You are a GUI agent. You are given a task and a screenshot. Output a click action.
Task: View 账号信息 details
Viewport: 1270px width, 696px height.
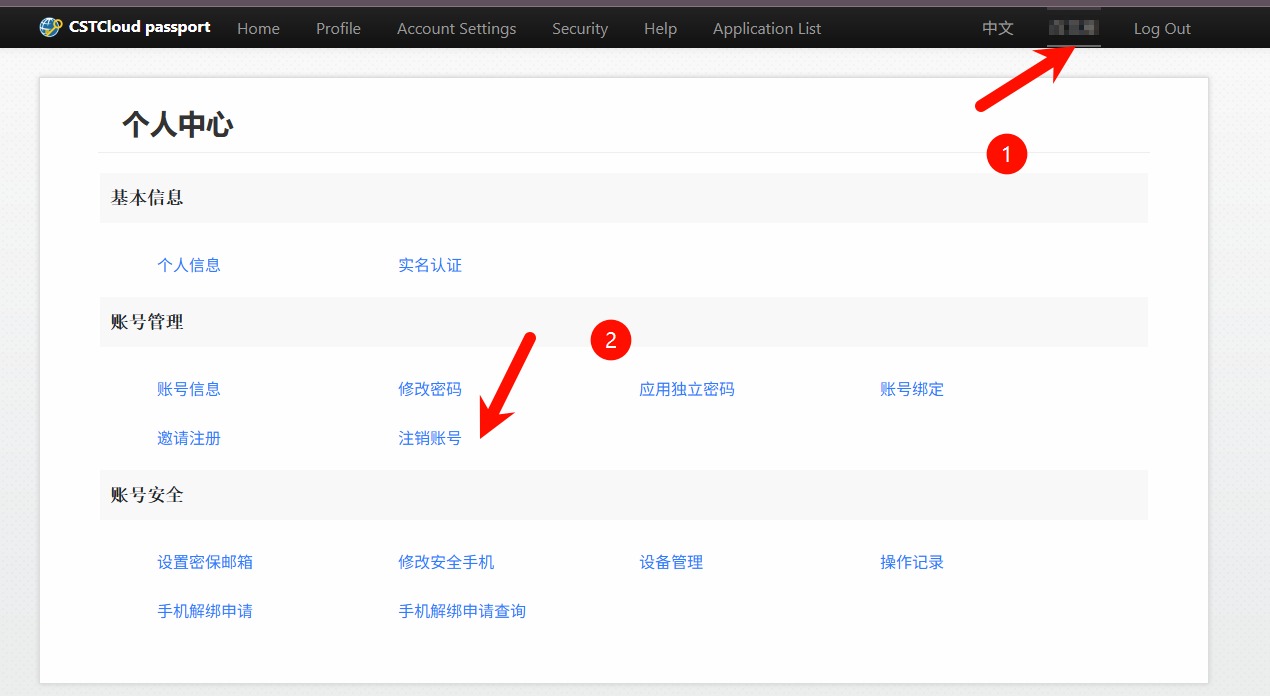click(x=189, y=389)
